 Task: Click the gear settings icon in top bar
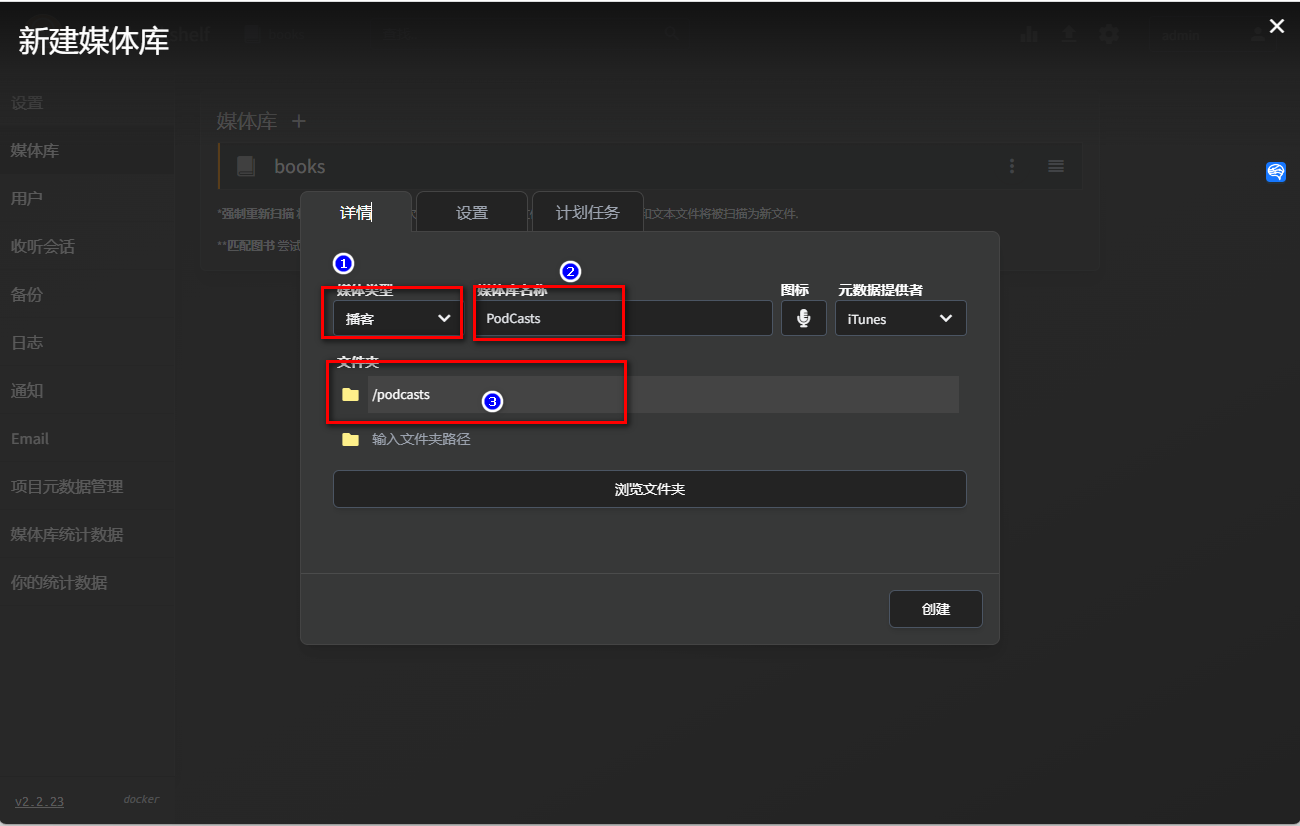pyautogui.click(x=1108, y=34)
